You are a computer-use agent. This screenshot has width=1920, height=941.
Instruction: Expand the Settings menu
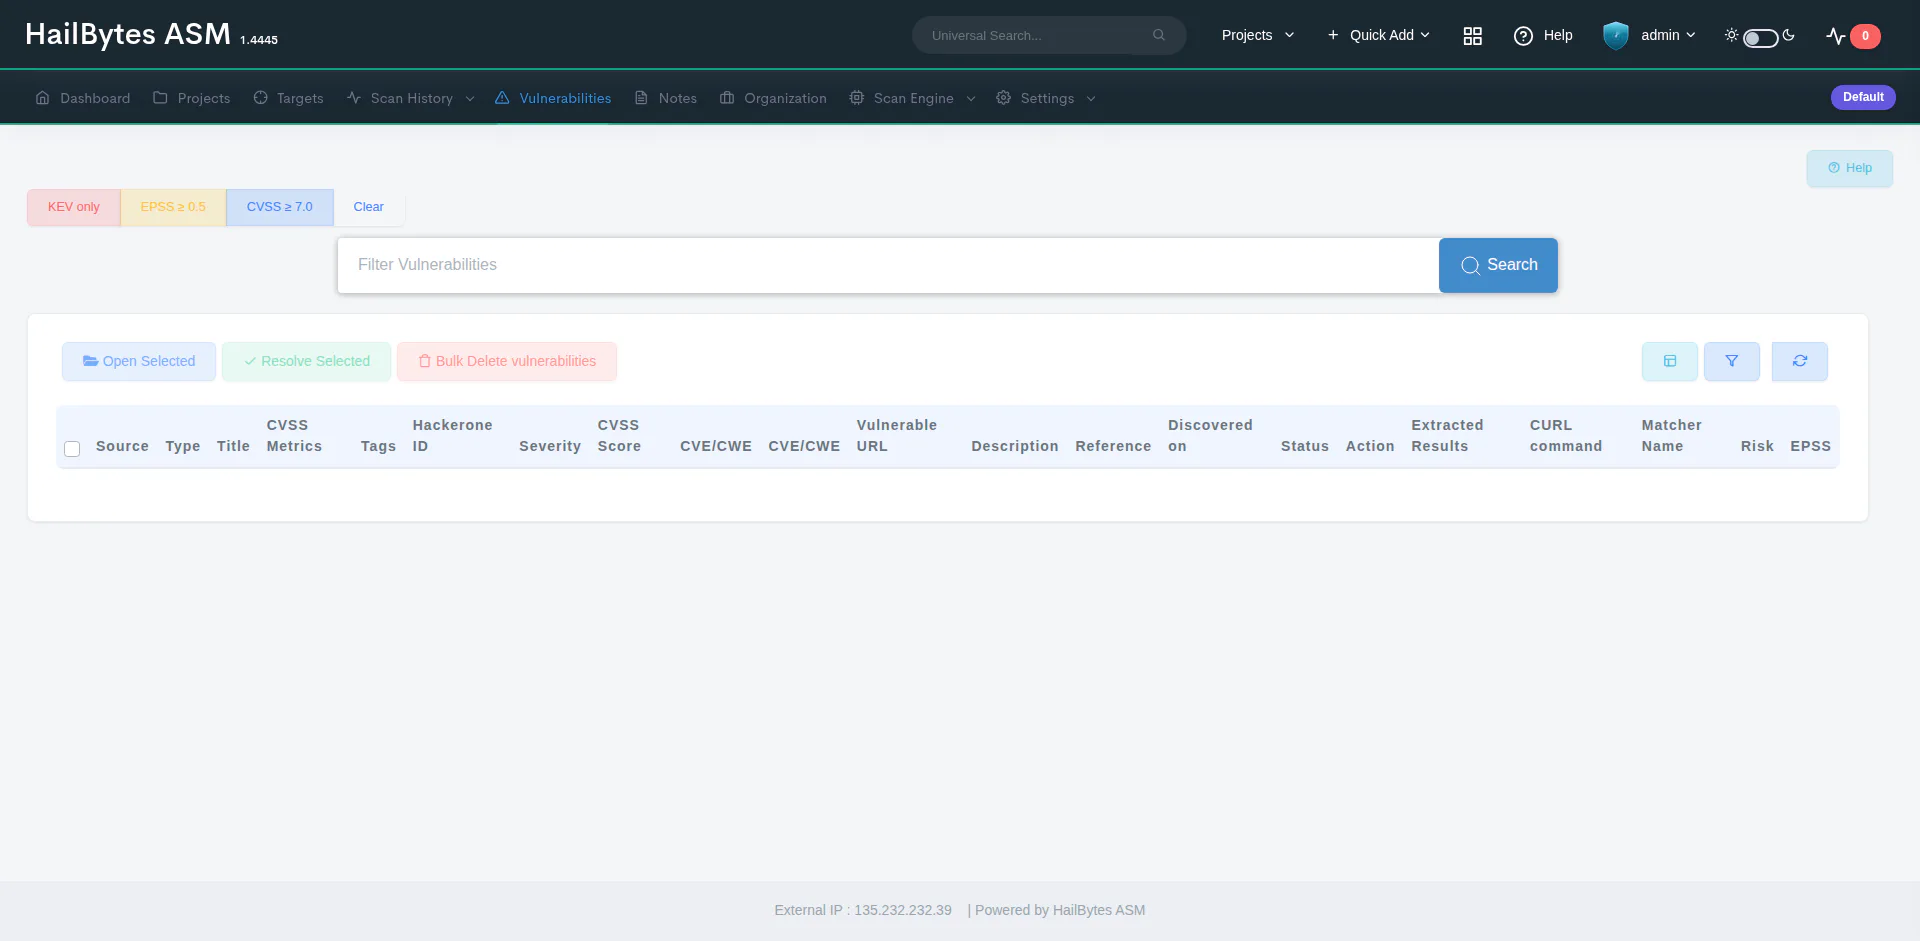pyautogui.click(x=1046, y=98)
